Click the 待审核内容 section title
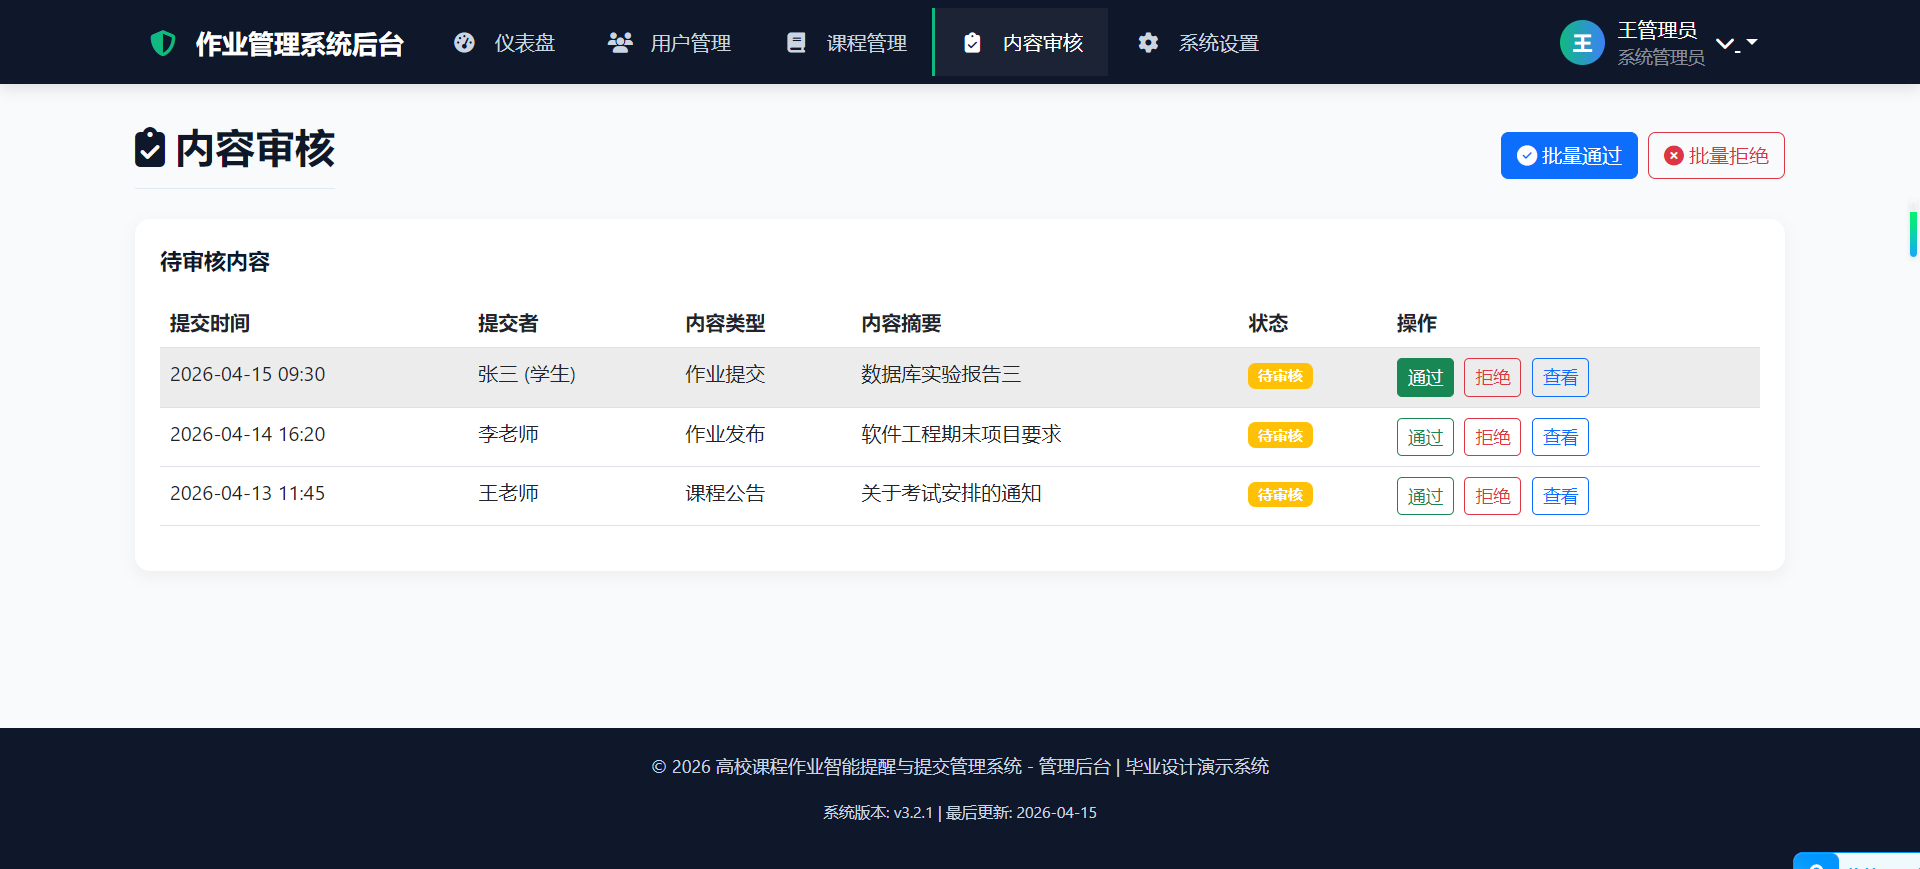 pos(215,262)
